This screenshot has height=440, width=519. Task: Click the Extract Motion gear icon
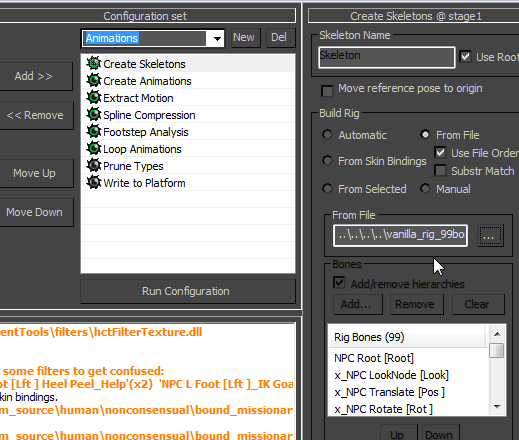click(94, 97)
